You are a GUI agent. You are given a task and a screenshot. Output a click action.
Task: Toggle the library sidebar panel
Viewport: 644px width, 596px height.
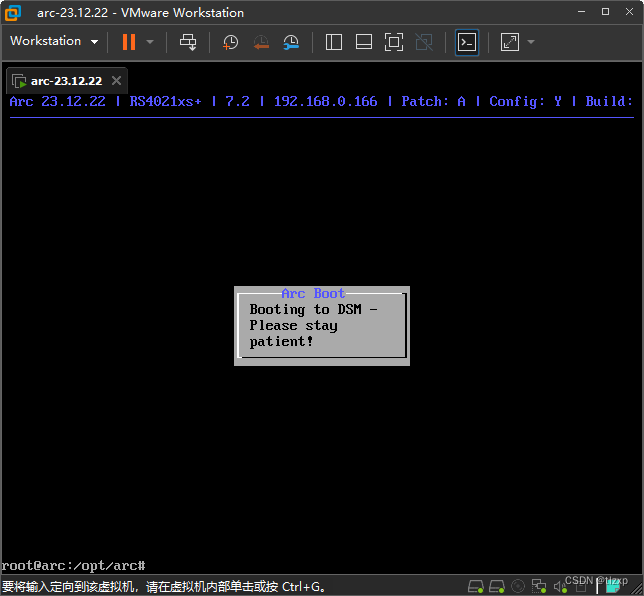(334, 42)
